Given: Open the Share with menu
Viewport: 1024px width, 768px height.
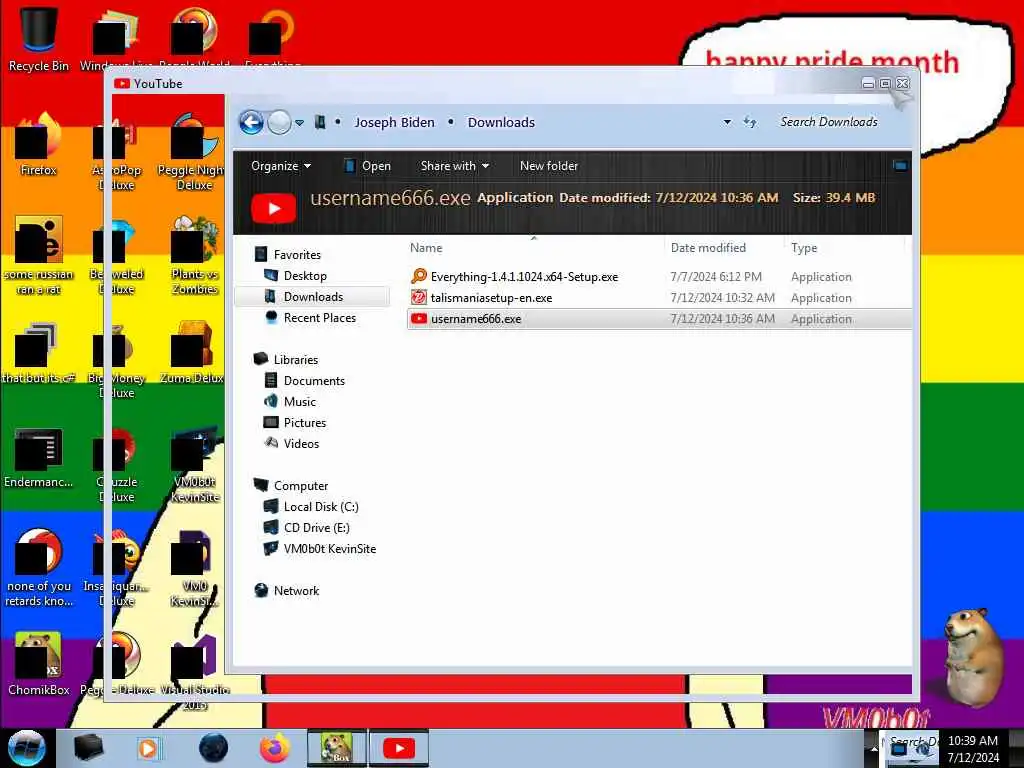Looking at the screenshot, I should pos(455,166).
